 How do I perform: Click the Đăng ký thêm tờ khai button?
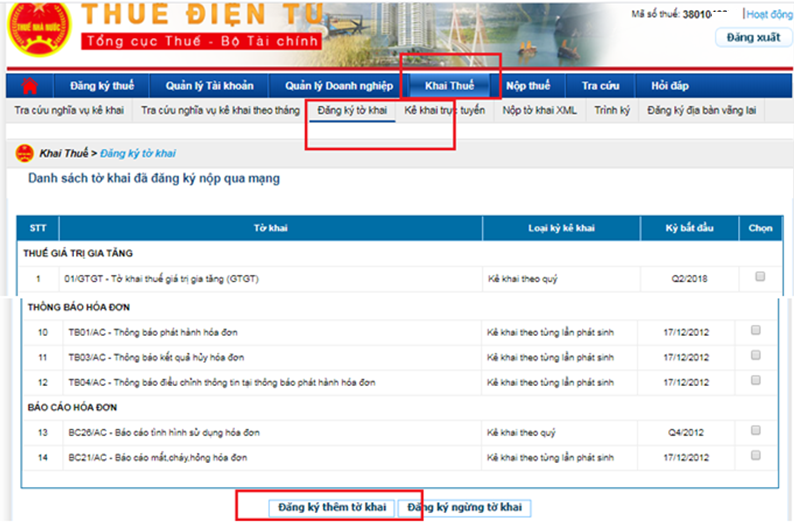click(333, 507)
